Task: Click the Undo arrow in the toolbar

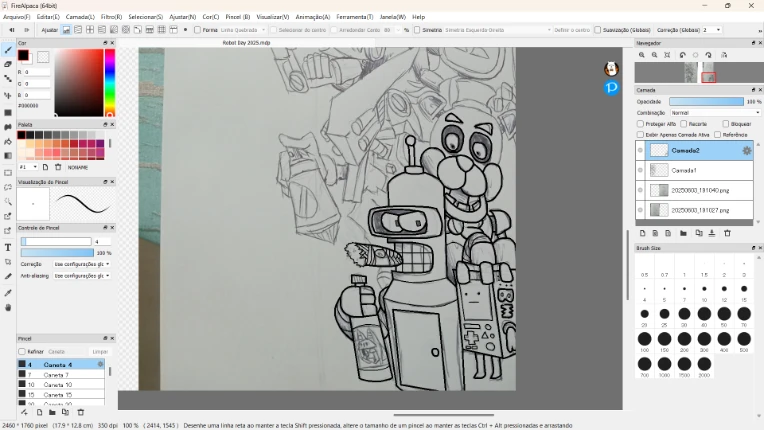Action: coord(12,30)
